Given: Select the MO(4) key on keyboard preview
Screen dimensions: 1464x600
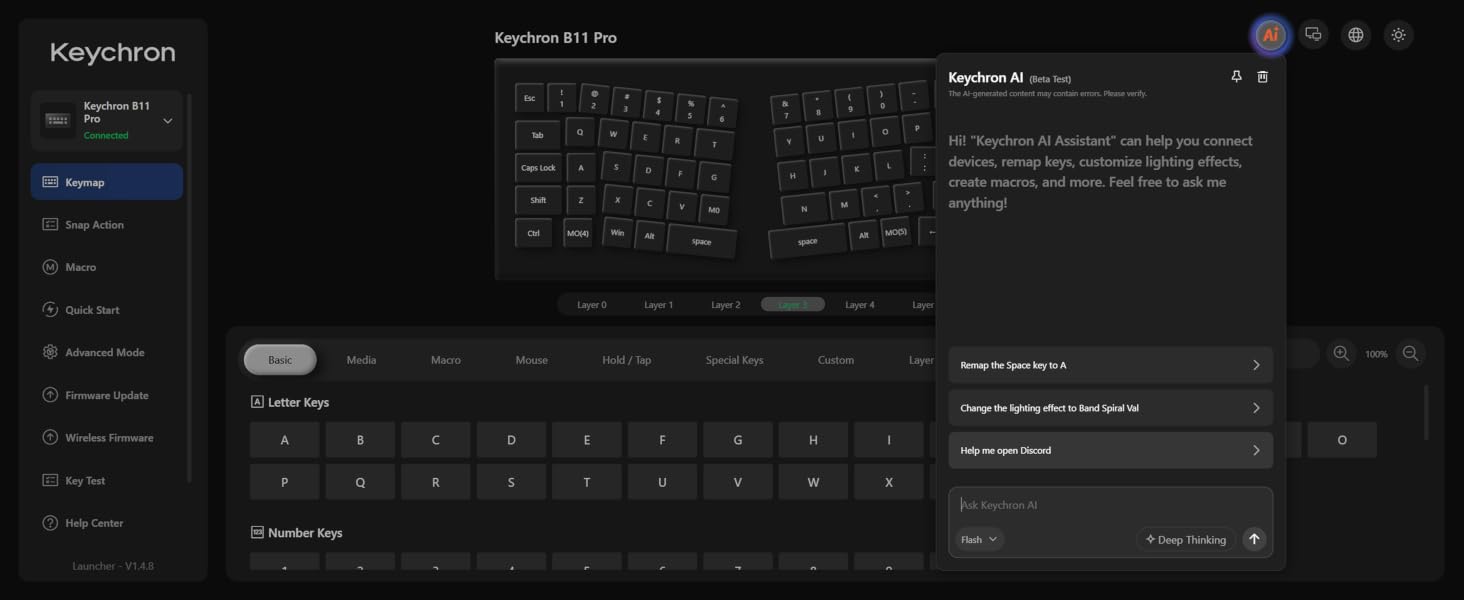Looking at the screenshot, I should point(577,233).
